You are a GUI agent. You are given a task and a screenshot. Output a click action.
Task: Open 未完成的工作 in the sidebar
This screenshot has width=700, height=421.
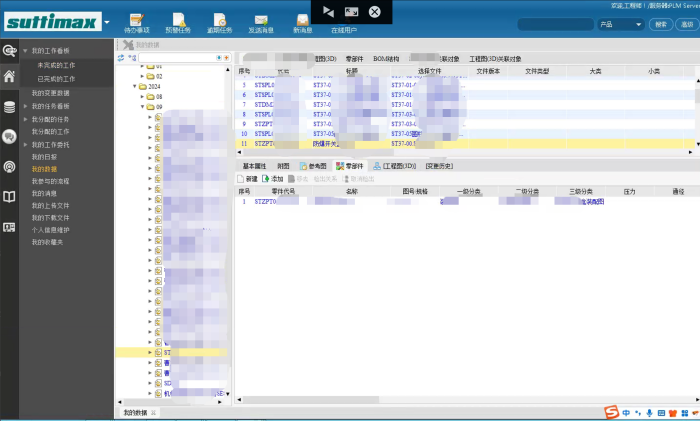tap(56, 65)
